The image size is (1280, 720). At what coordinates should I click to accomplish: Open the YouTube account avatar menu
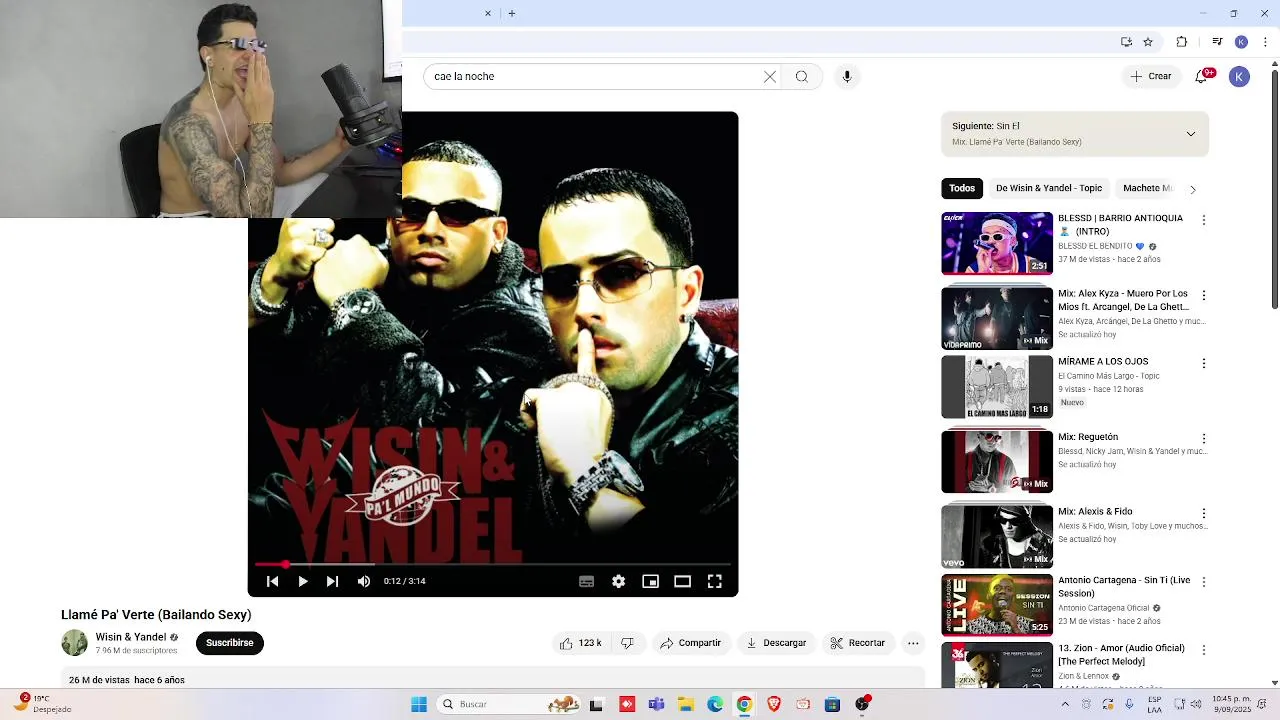coord(1239,76)
